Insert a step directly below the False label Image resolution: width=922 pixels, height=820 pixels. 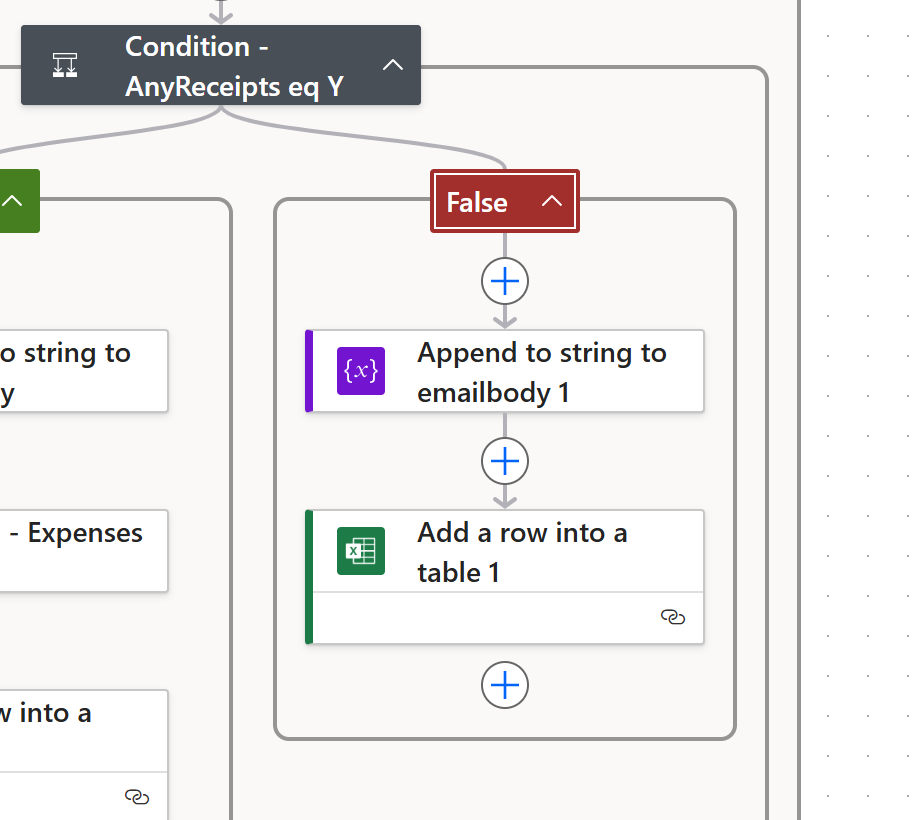tap(505, 282)
